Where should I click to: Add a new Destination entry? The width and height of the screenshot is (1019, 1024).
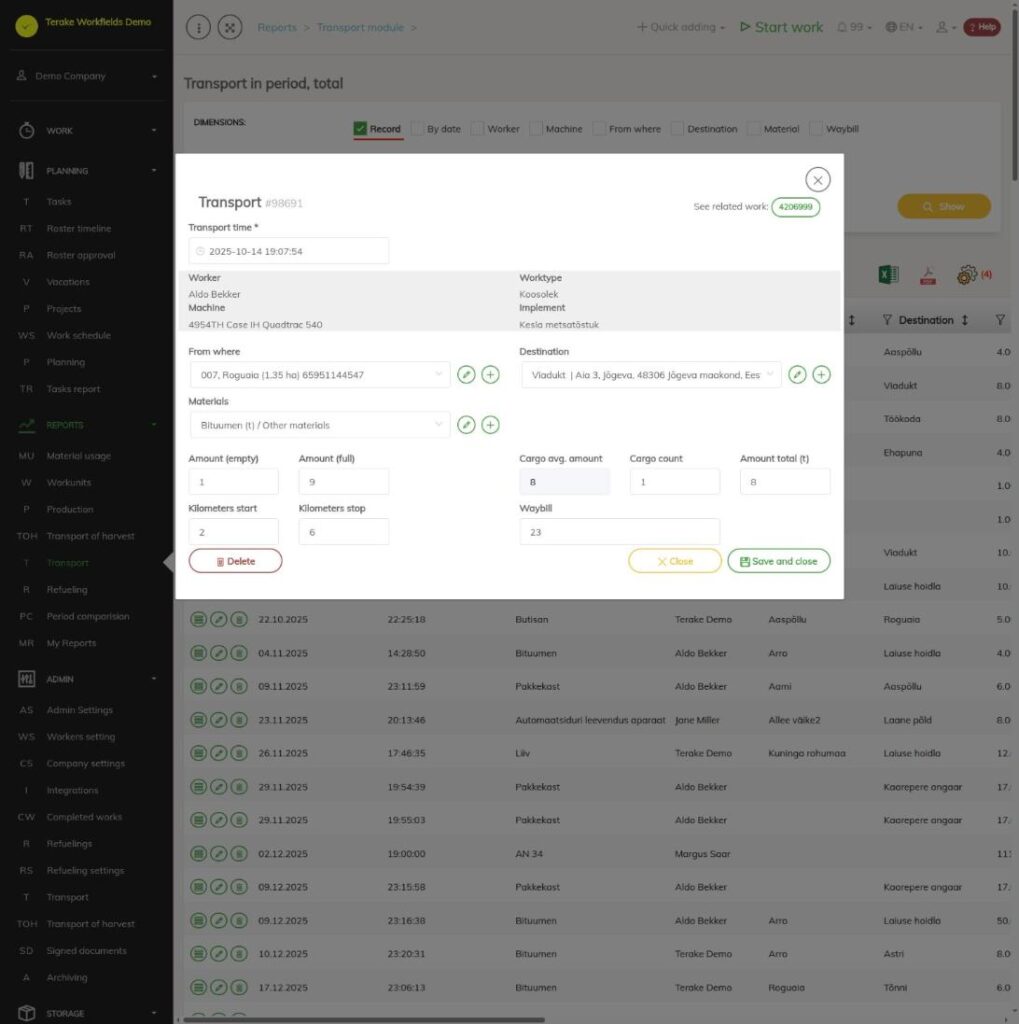[821, 375]
